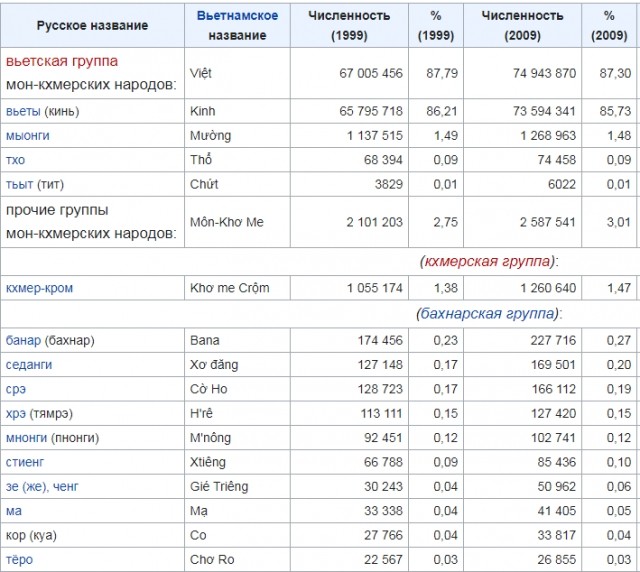Open the 'мыонги' link
The image size is (640, 572).
tap(27, 136)
